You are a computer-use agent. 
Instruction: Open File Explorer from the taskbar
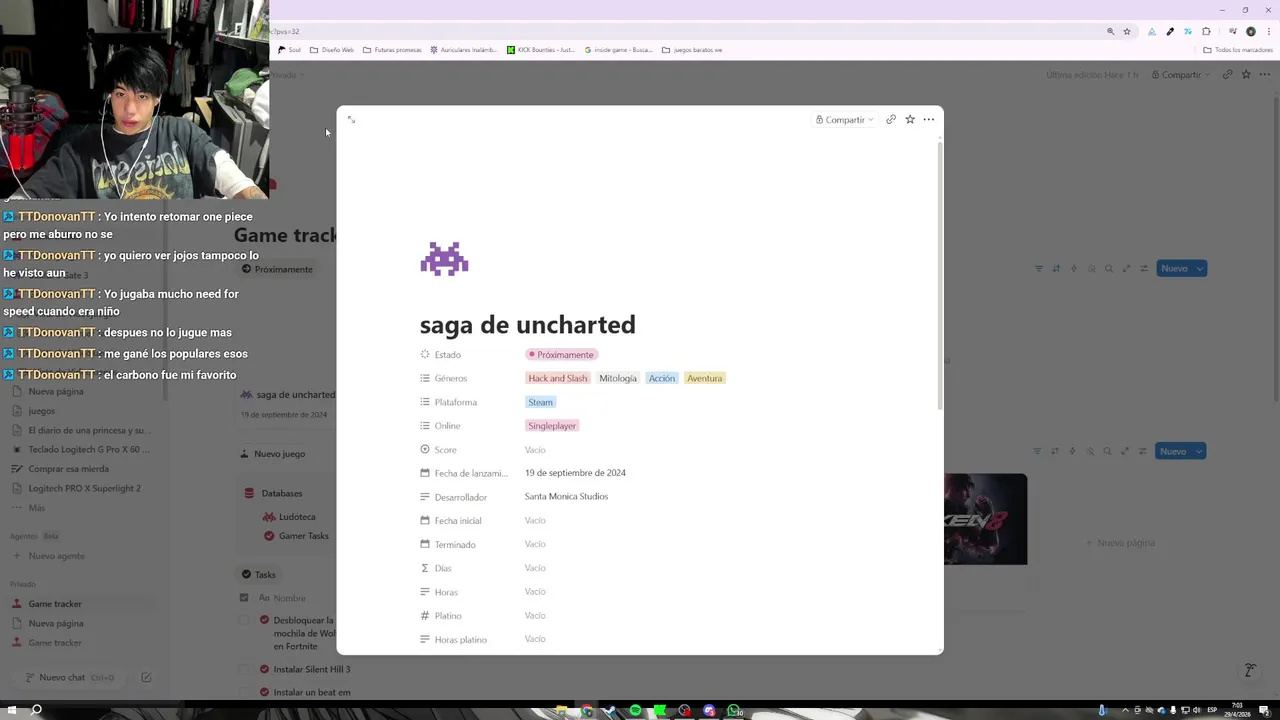562,710
